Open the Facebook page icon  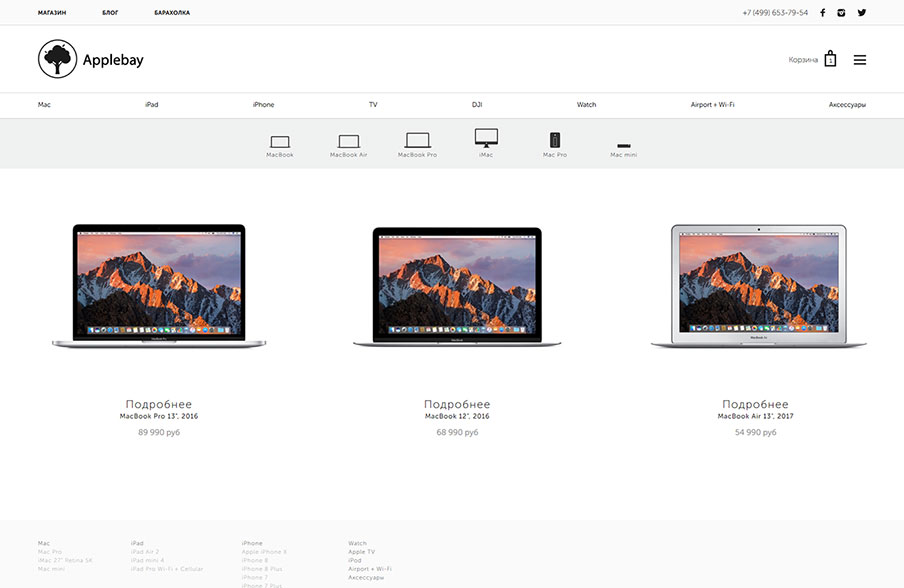coord(823,13)
